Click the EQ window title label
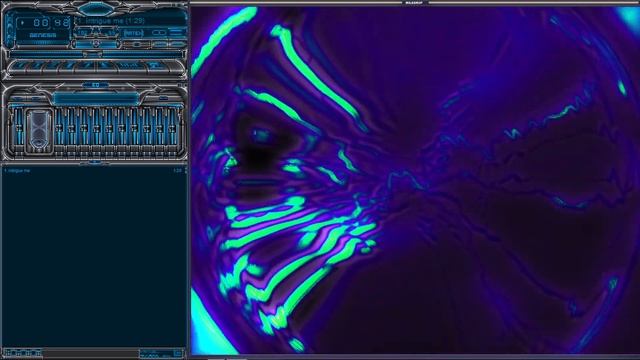The width and height of the screenshot is (640, 360). (x=96, y=85)
